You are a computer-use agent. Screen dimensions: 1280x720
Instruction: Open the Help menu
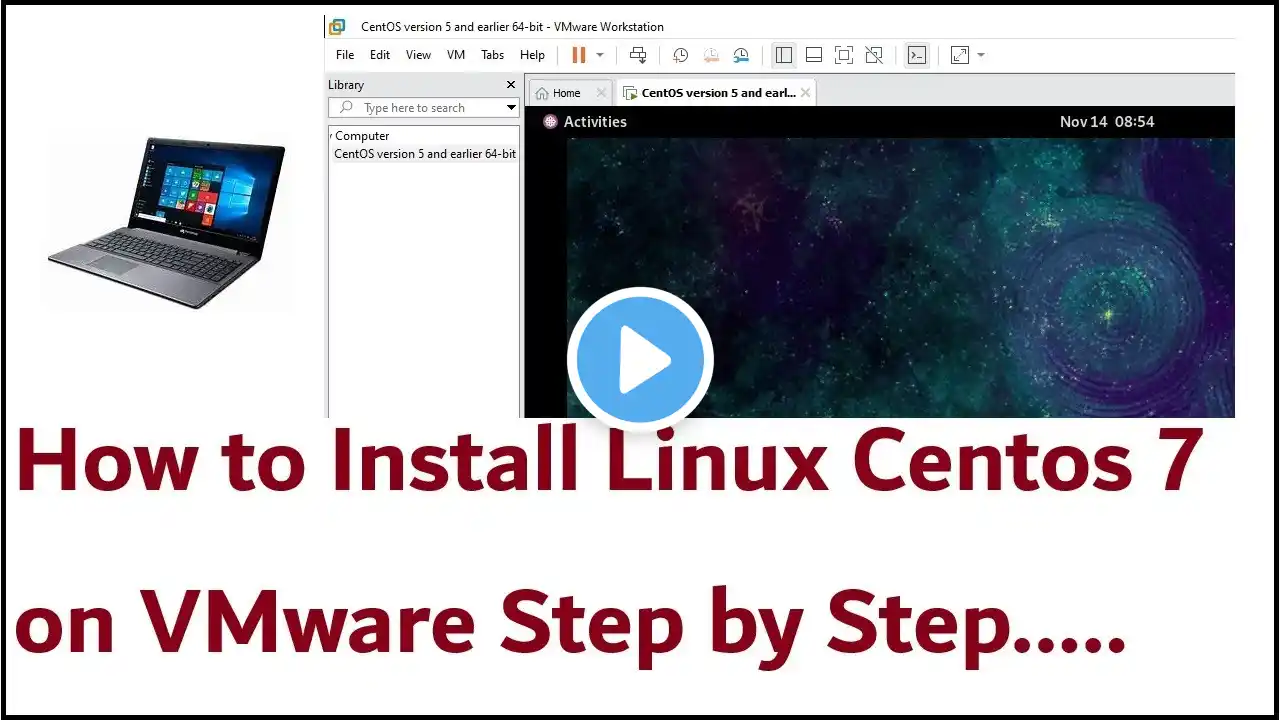click(532, 55)
